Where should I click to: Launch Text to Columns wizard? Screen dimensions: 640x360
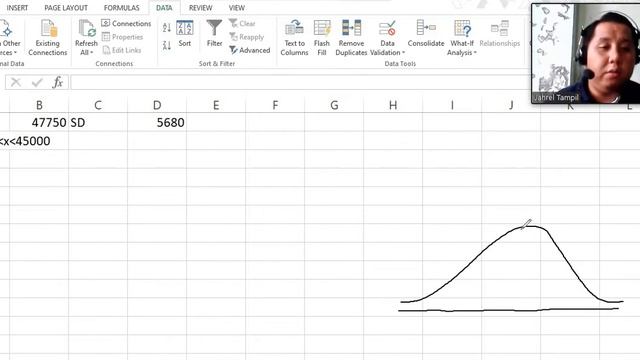294,38
